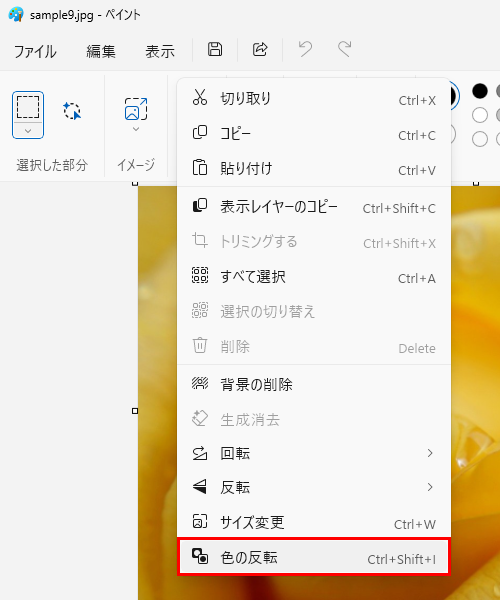Viewport: 500px width, 600px height.
Task: Pick the white swatch under black
Action: 480,115
